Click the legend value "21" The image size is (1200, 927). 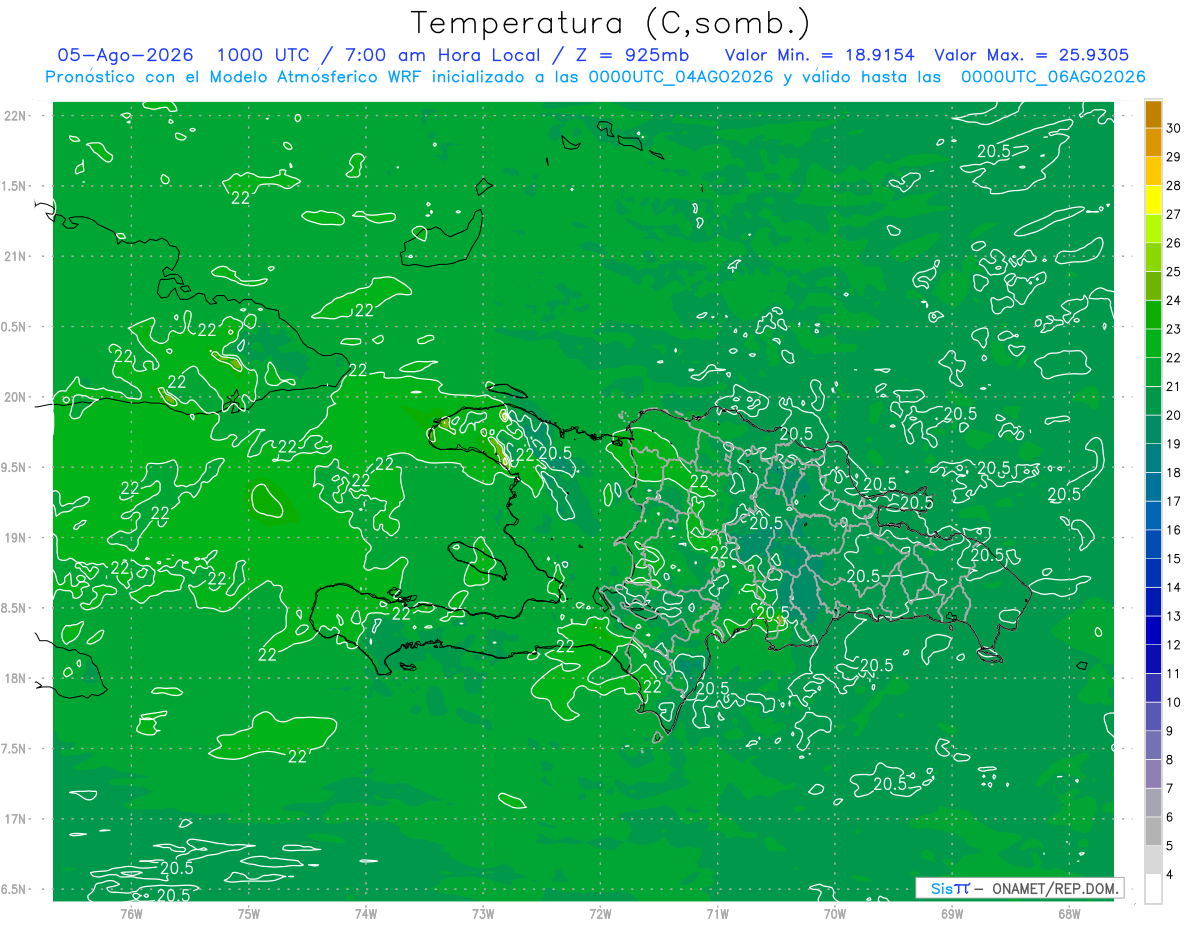tap(1173, 387)
